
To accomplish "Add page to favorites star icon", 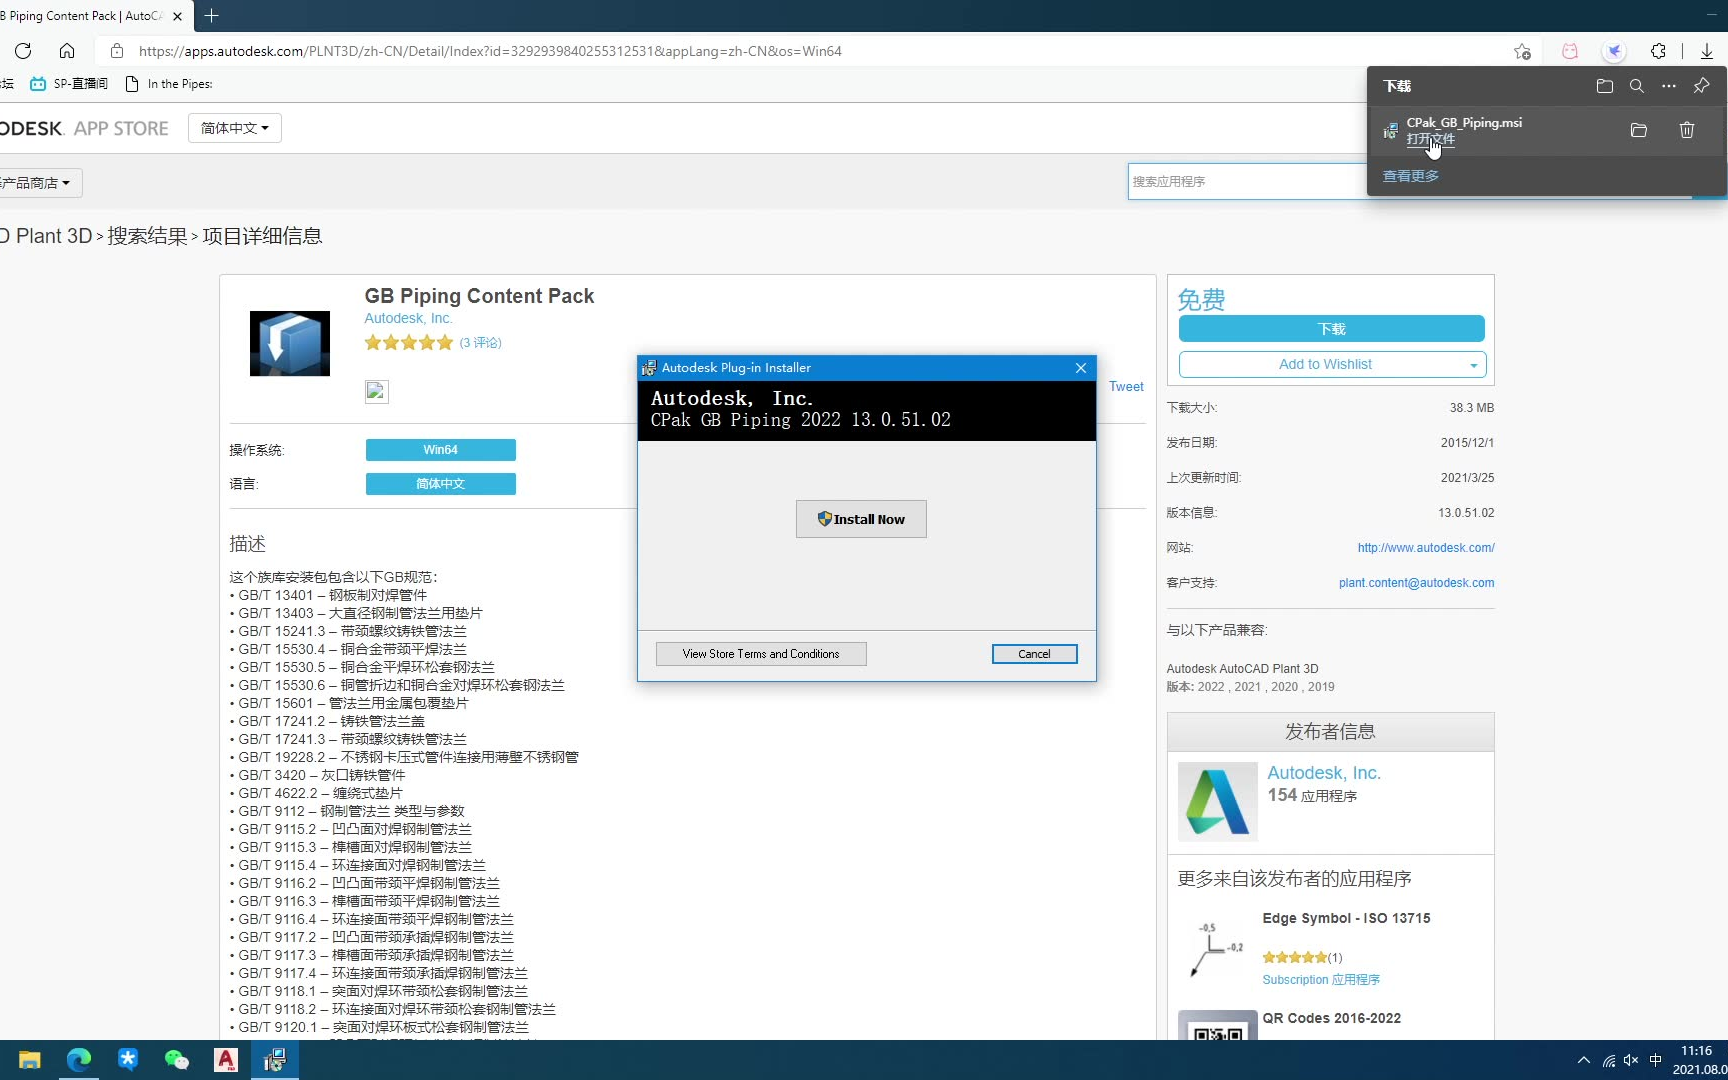I will tap(1522, 51).
